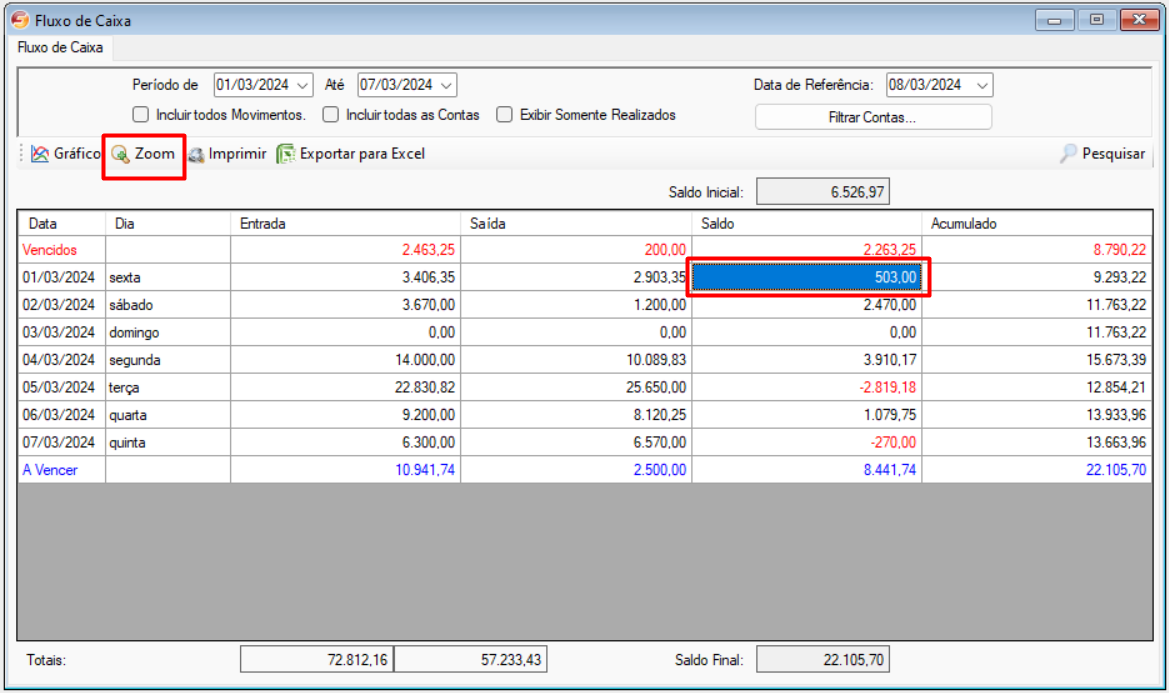Click the 3.910,17 Saldo cell
The width and height of the screenshot is (1169, 693).
807,360
